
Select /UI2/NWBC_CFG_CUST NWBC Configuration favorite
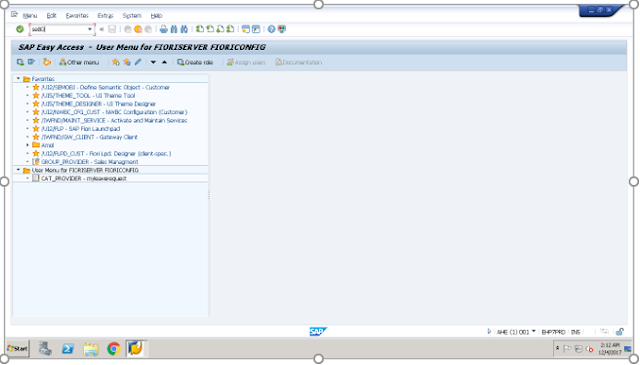coord(114,112)
